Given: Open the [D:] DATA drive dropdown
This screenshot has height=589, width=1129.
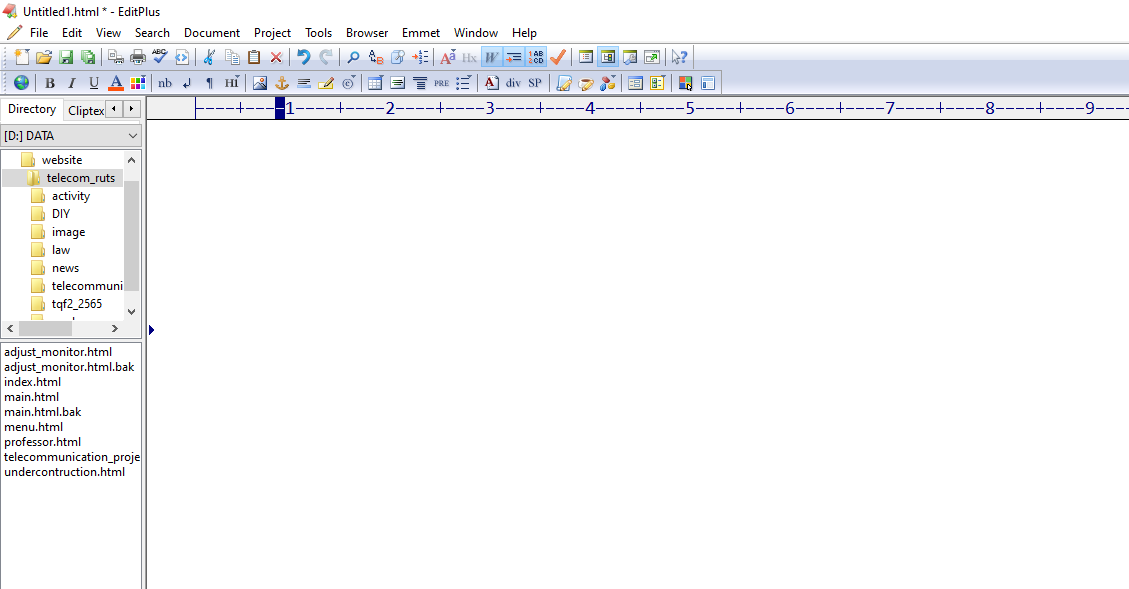Looking at the screenshot, I should point(71,135).
